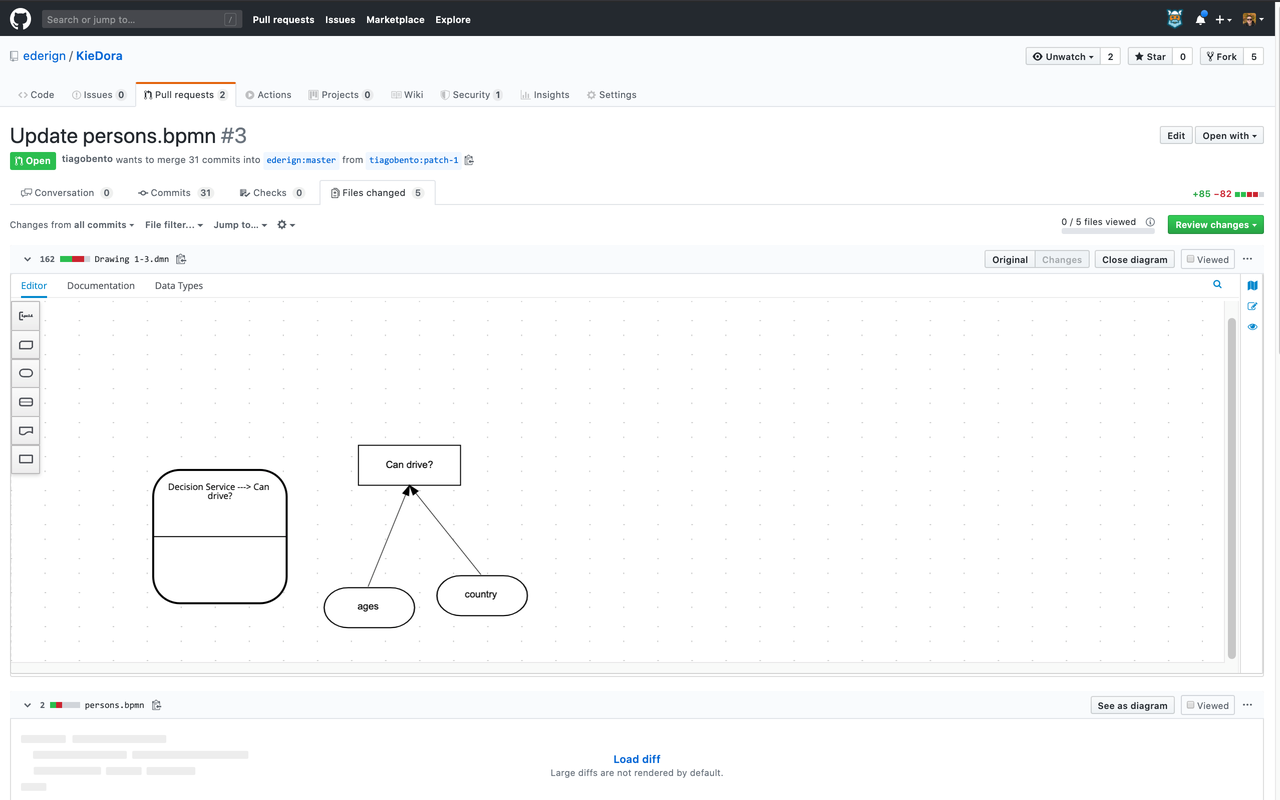Click the blue mascot extension icon
This screenshot has height=800, width=1280.
1175,19
